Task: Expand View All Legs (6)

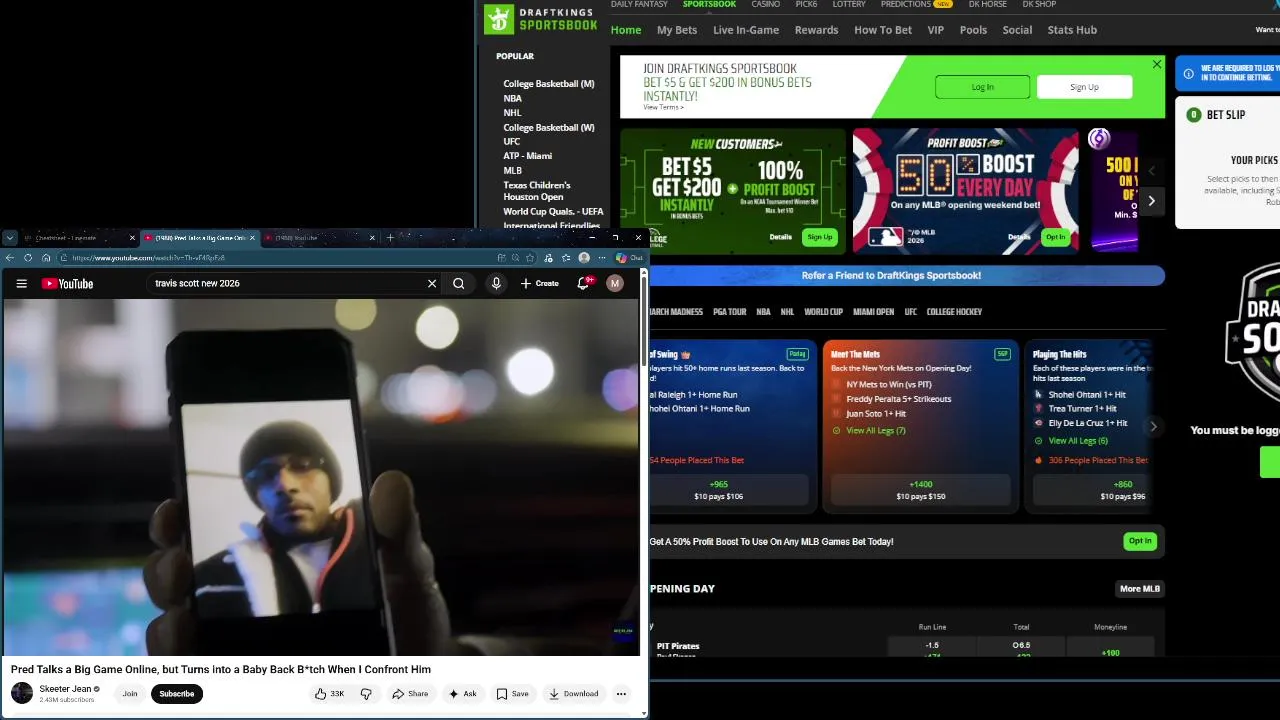Action: point(1077,441)
